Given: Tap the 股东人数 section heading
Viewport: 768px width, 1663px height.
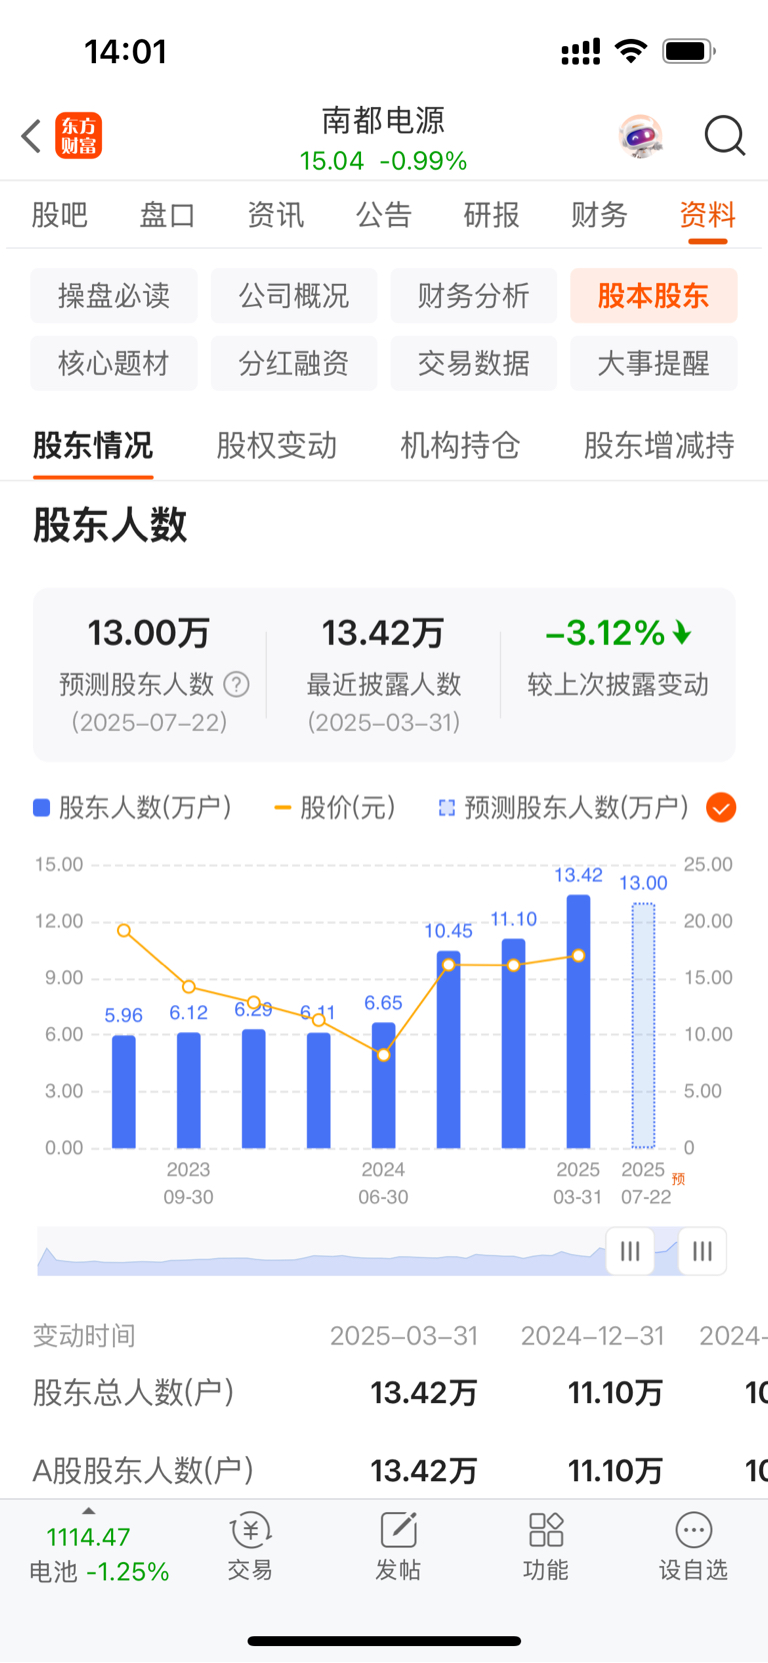Looking at the screenshot, I should [110, 525].
